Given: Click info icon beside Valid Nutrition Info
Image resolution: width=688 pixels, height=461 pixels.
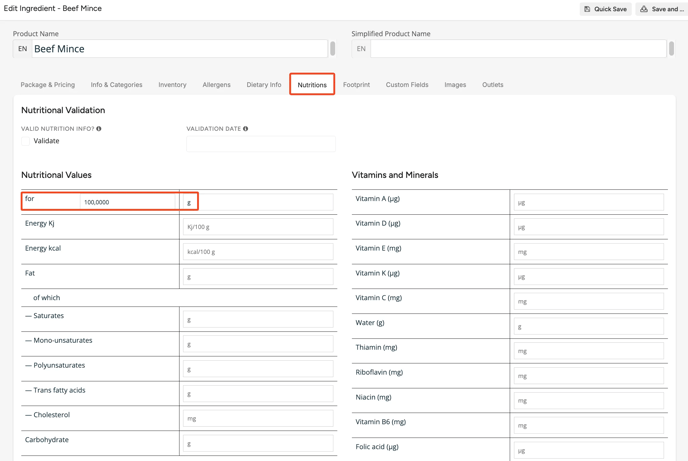Looking at the screenshot, I should click(x=99, y=129).
